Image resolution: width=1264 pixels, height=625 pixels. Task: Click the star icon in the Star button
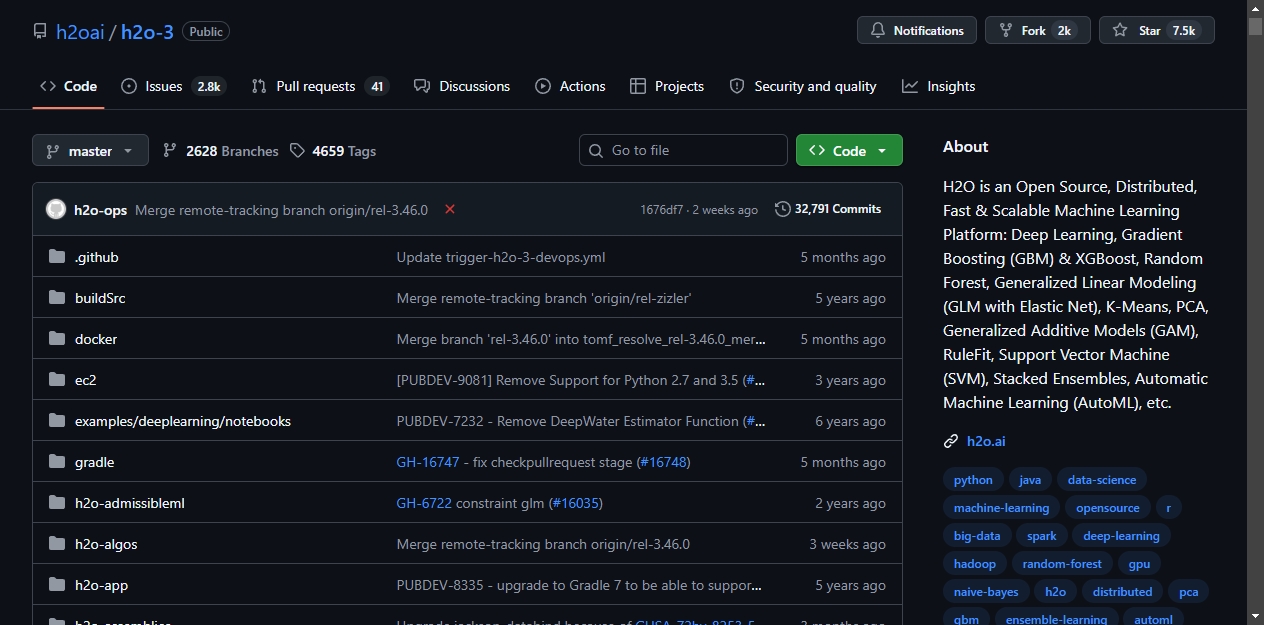pyautogui.click(x=1120, y=31)
